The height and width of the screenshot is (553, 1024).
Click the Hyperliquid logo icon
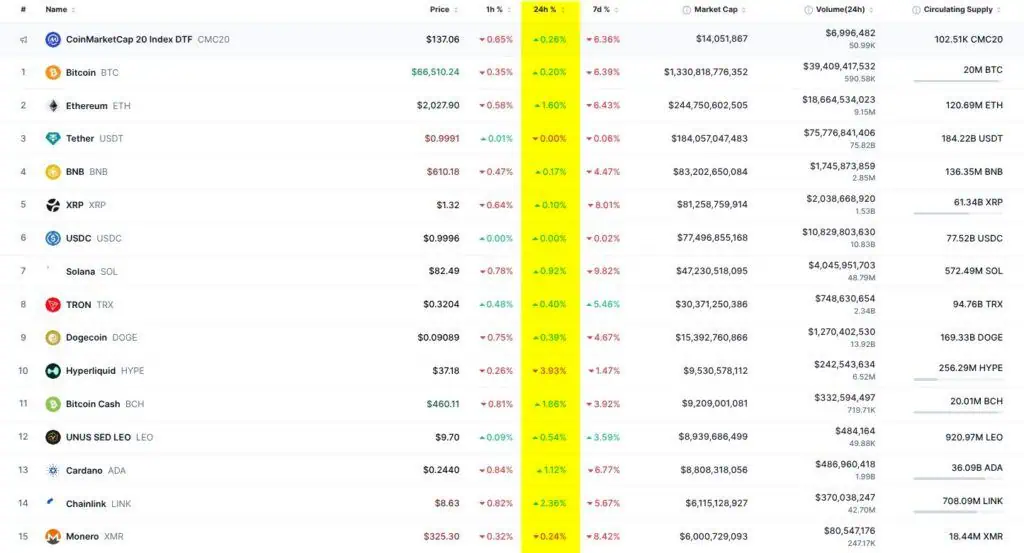coord(53,371)
